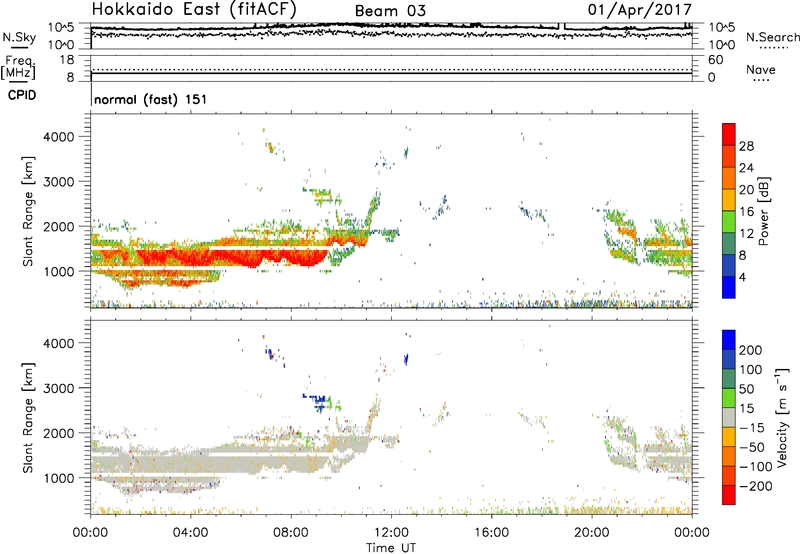The height and width of the screenshot is (554, 800).
Task: Click the '16:00' time axis label
Action: click(x=491, y=533)
